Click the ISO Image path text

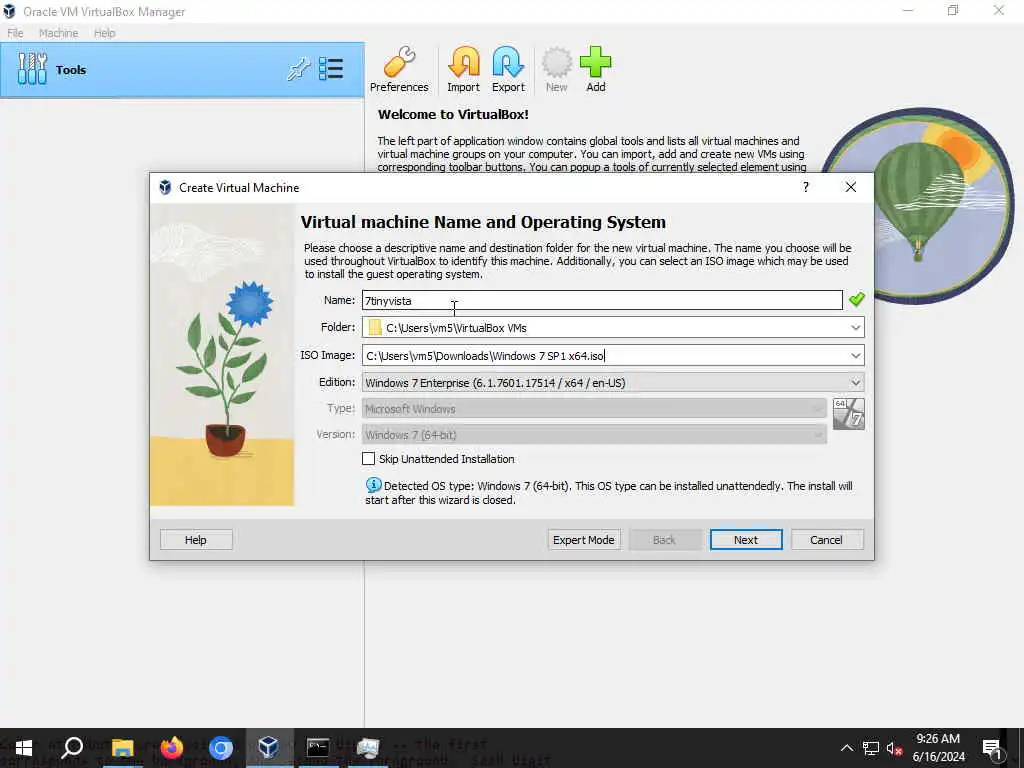click(x=485, y=356)
